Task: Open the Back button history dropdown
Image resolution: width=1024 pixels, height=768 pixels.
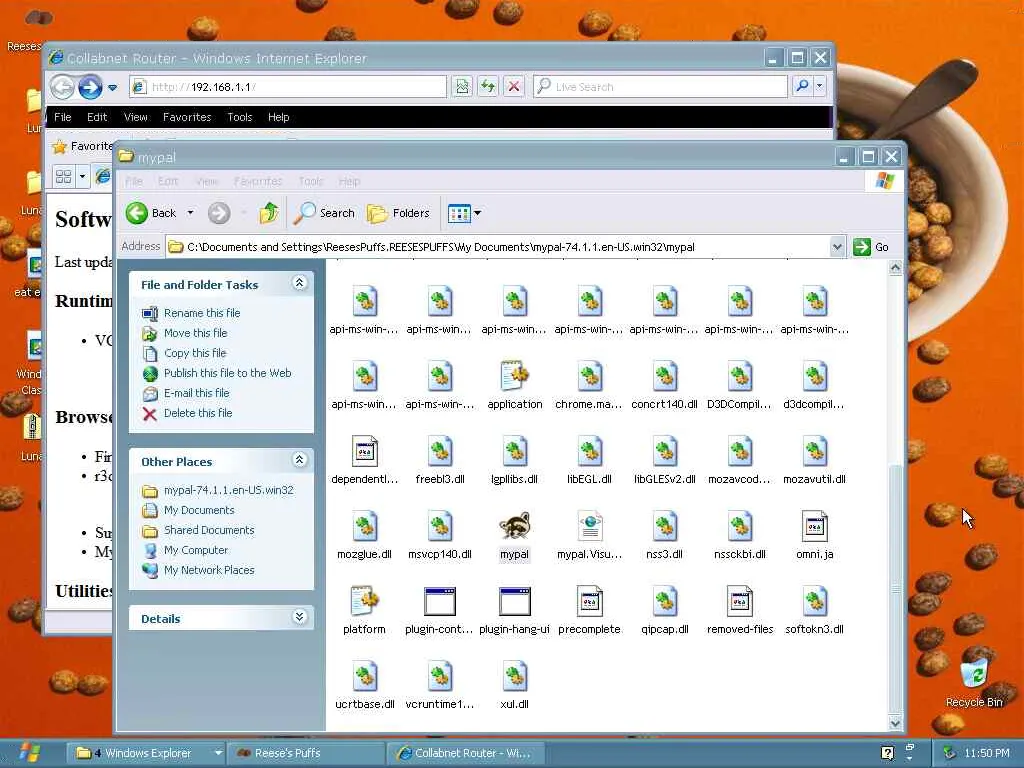Action: pyautogui.click(x=190, y=213)
